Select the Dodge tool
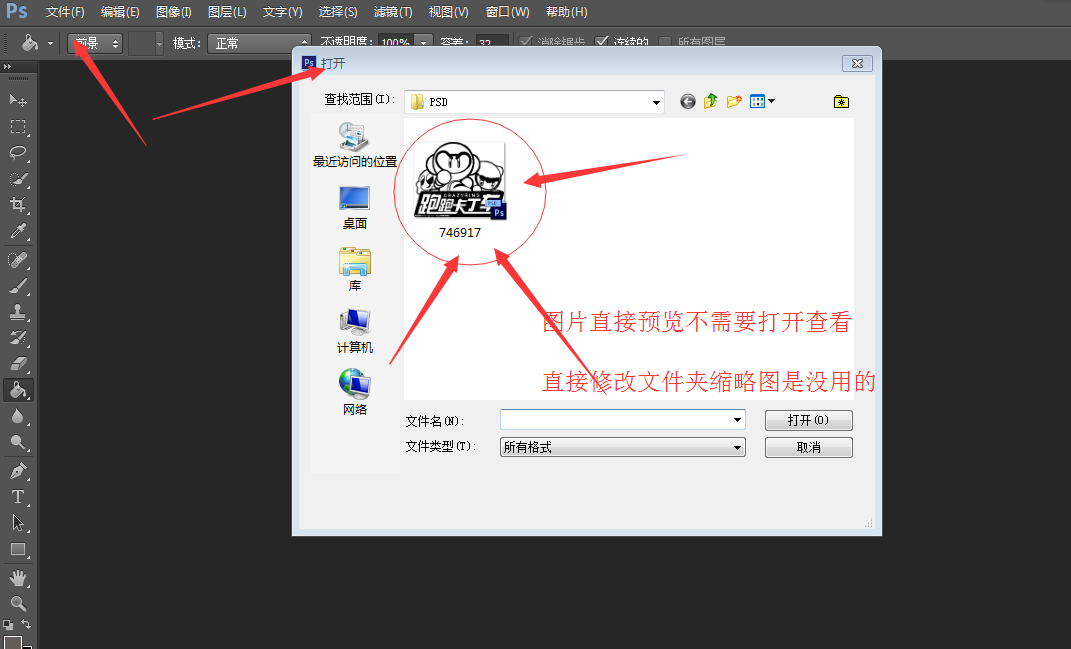The image size is (1071, 649). tap(18, 443)
